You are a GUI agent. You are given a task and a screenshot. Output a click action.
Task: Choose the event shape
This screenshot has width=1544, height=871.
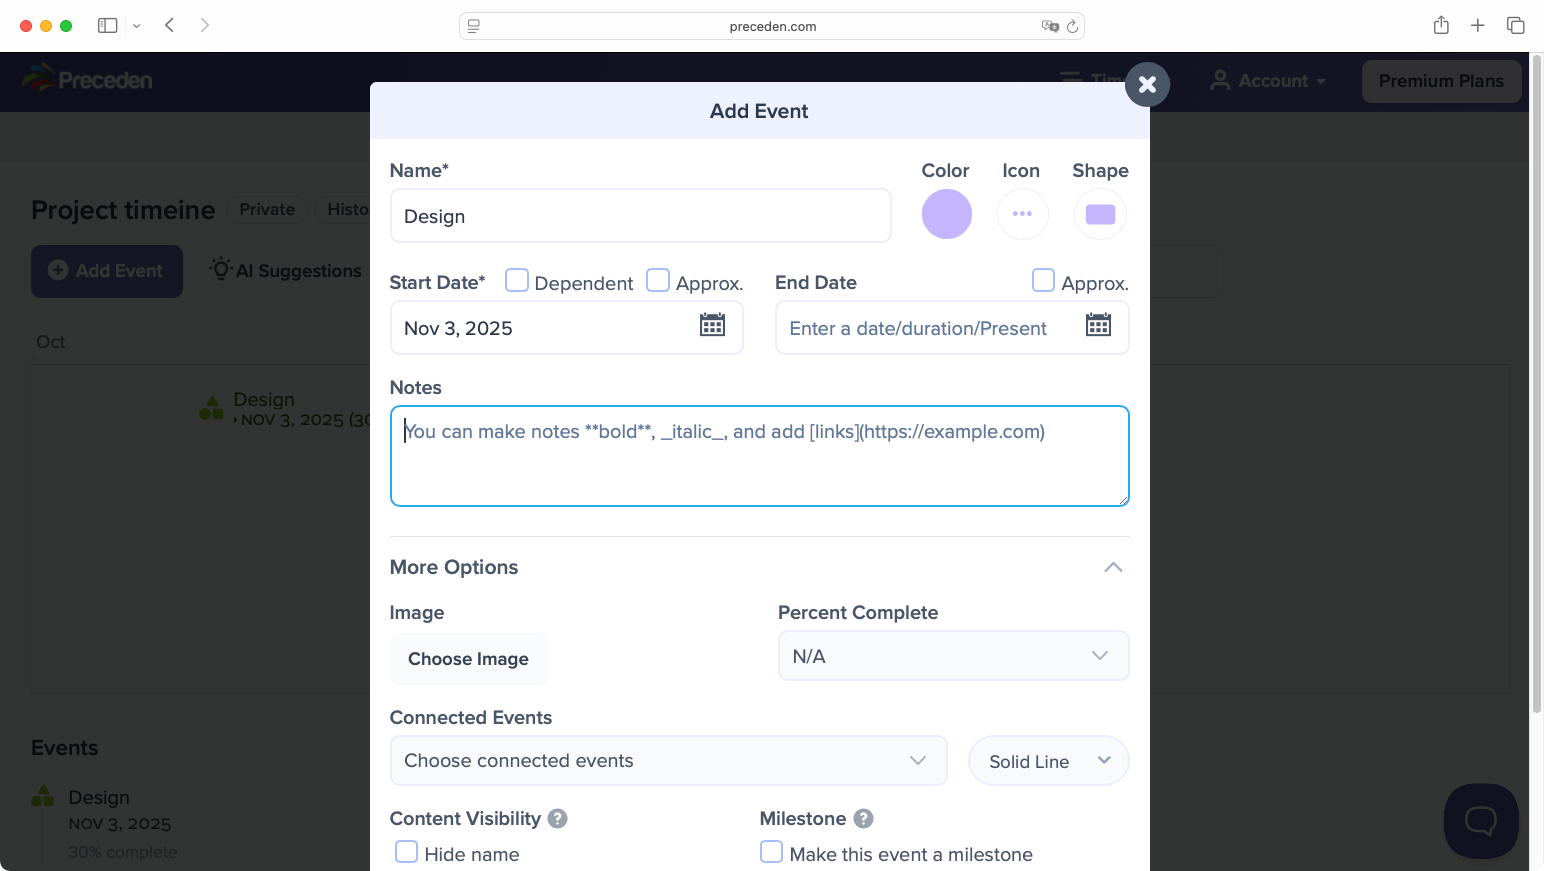pos(1100,214)
